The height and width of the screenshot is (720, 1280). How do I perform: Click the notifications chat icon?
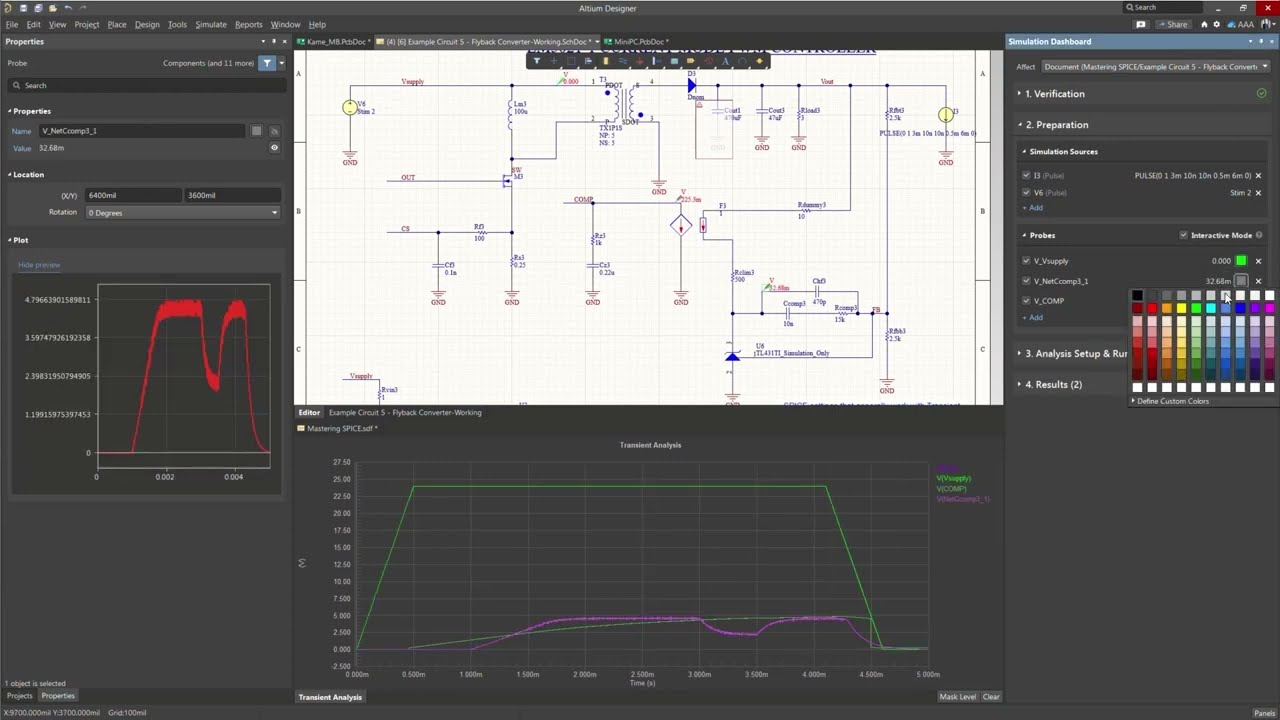(x=1141, y=24)
